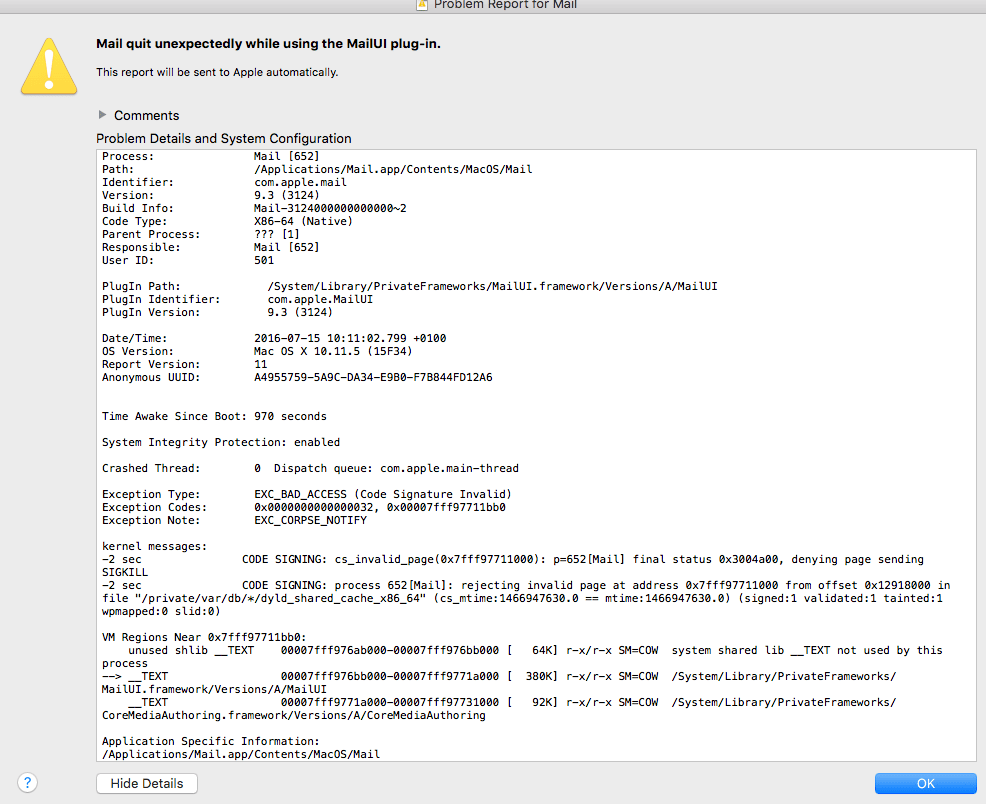Click parent process value '??? [1]'

(x=277, y=234)
